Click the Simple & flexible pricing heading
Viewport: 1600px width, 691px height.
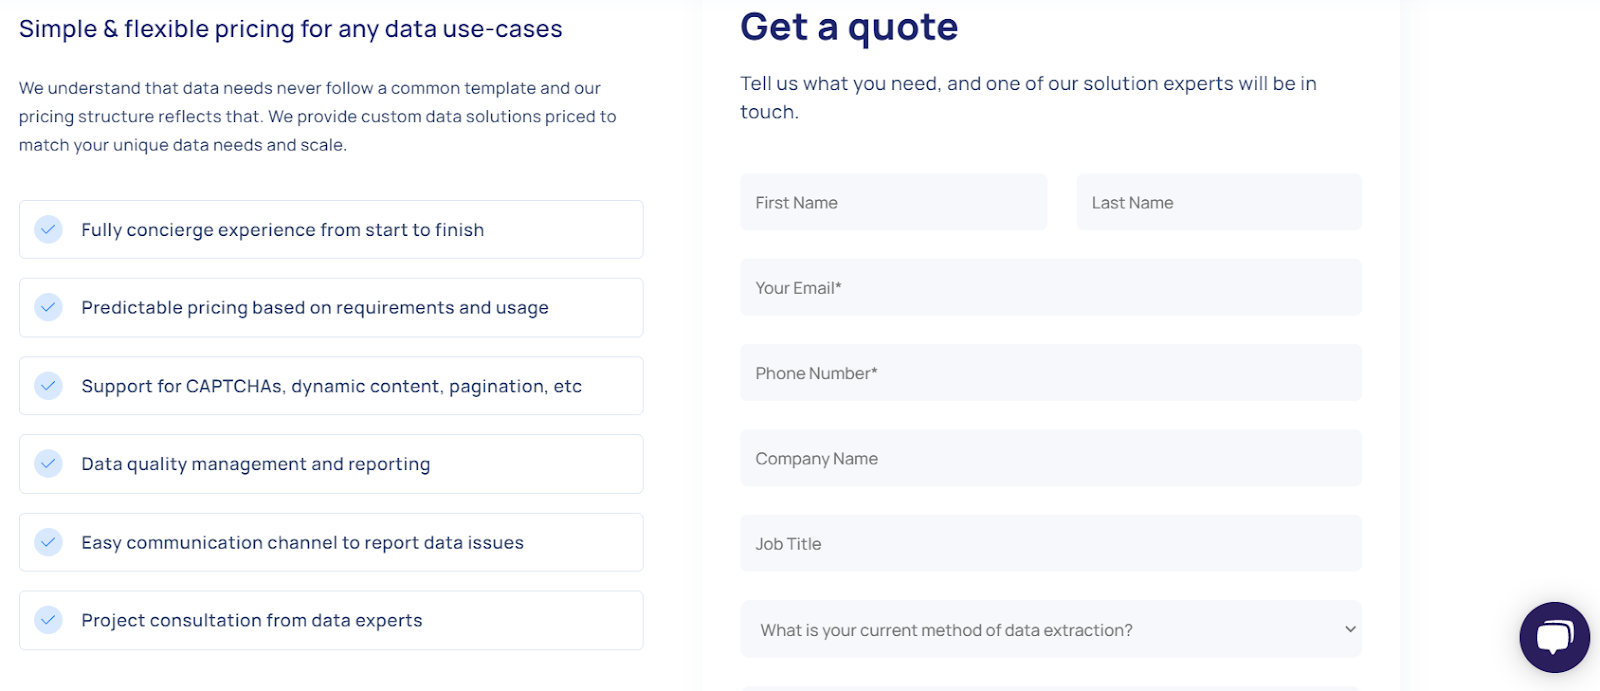[290, 29]
